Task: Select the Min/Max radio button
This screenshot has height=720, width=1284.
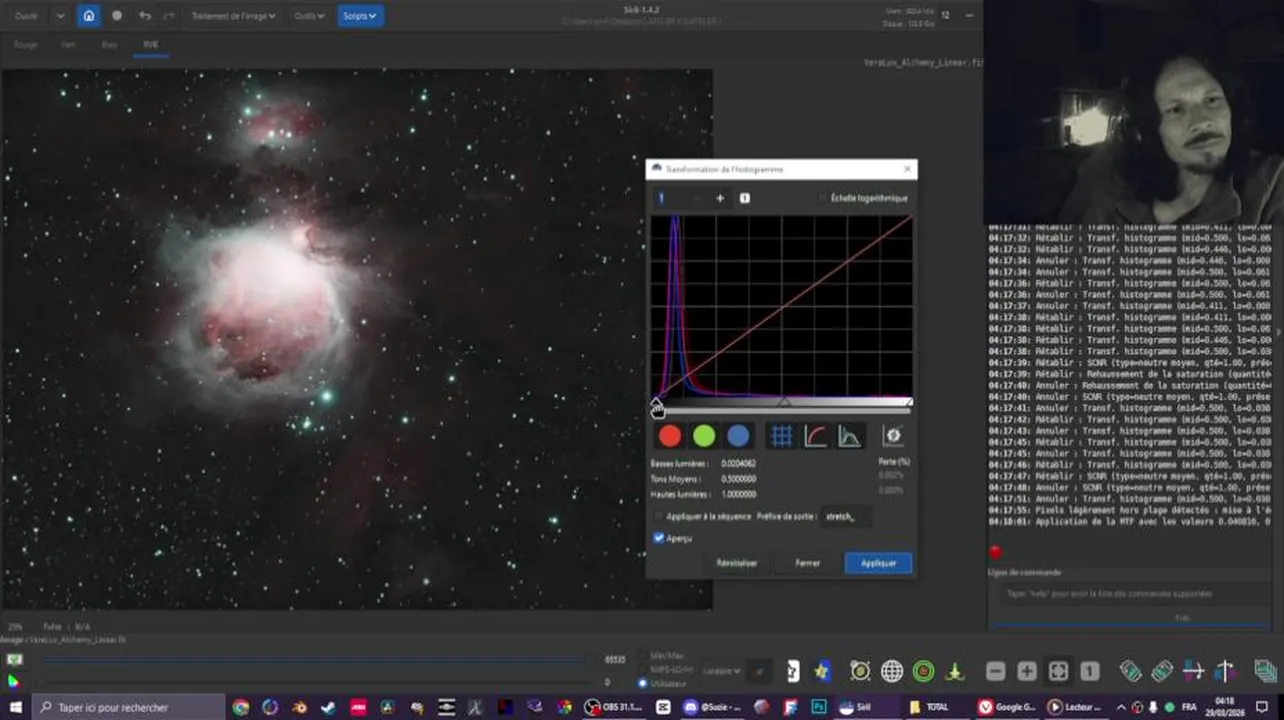Action: (x=642, y=656)
